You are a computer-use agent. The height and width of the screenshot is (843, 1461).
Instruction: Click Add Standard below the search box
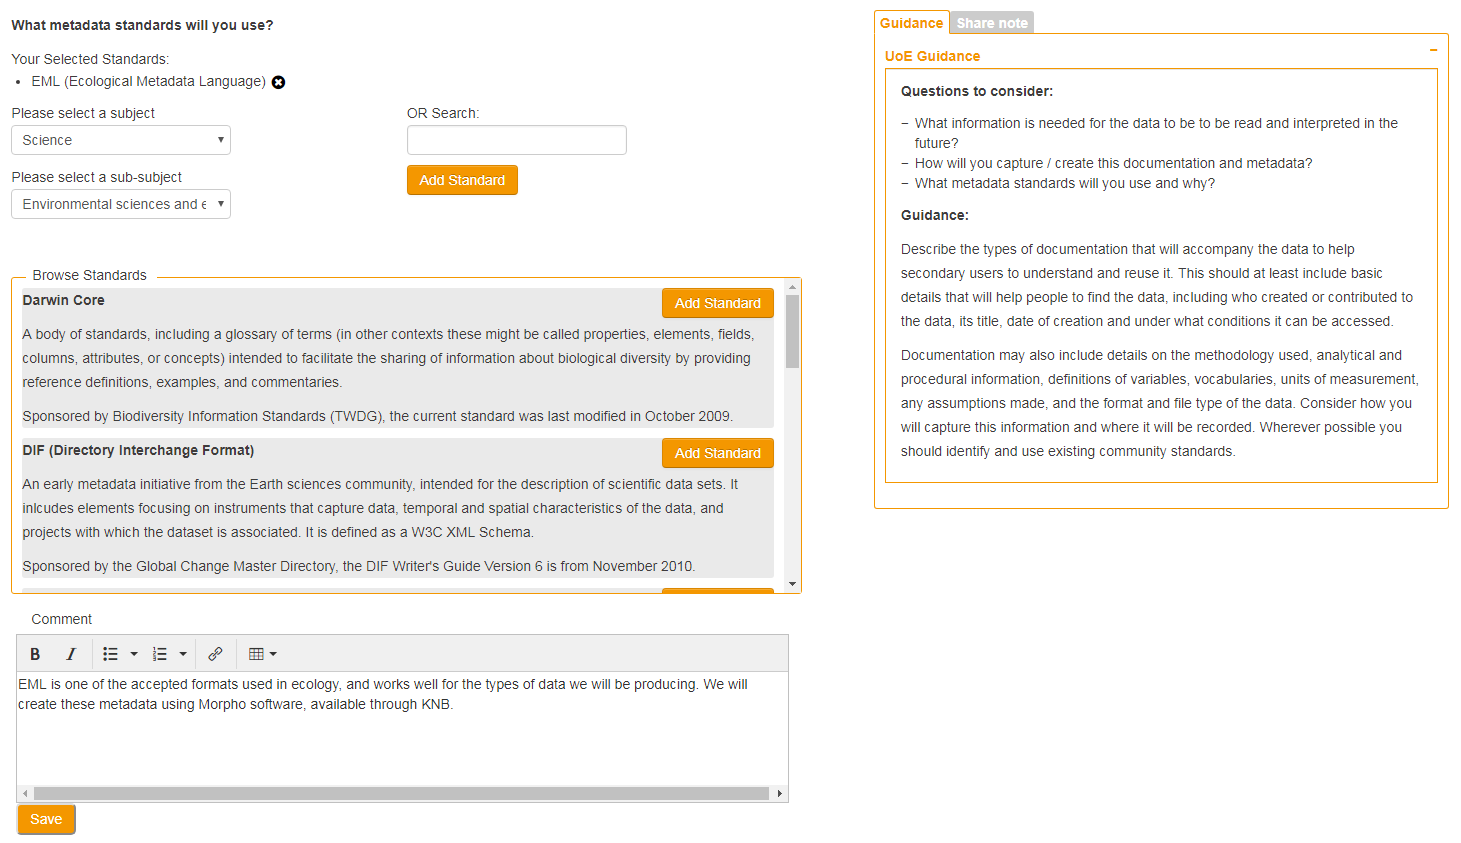tap(462, 180)
